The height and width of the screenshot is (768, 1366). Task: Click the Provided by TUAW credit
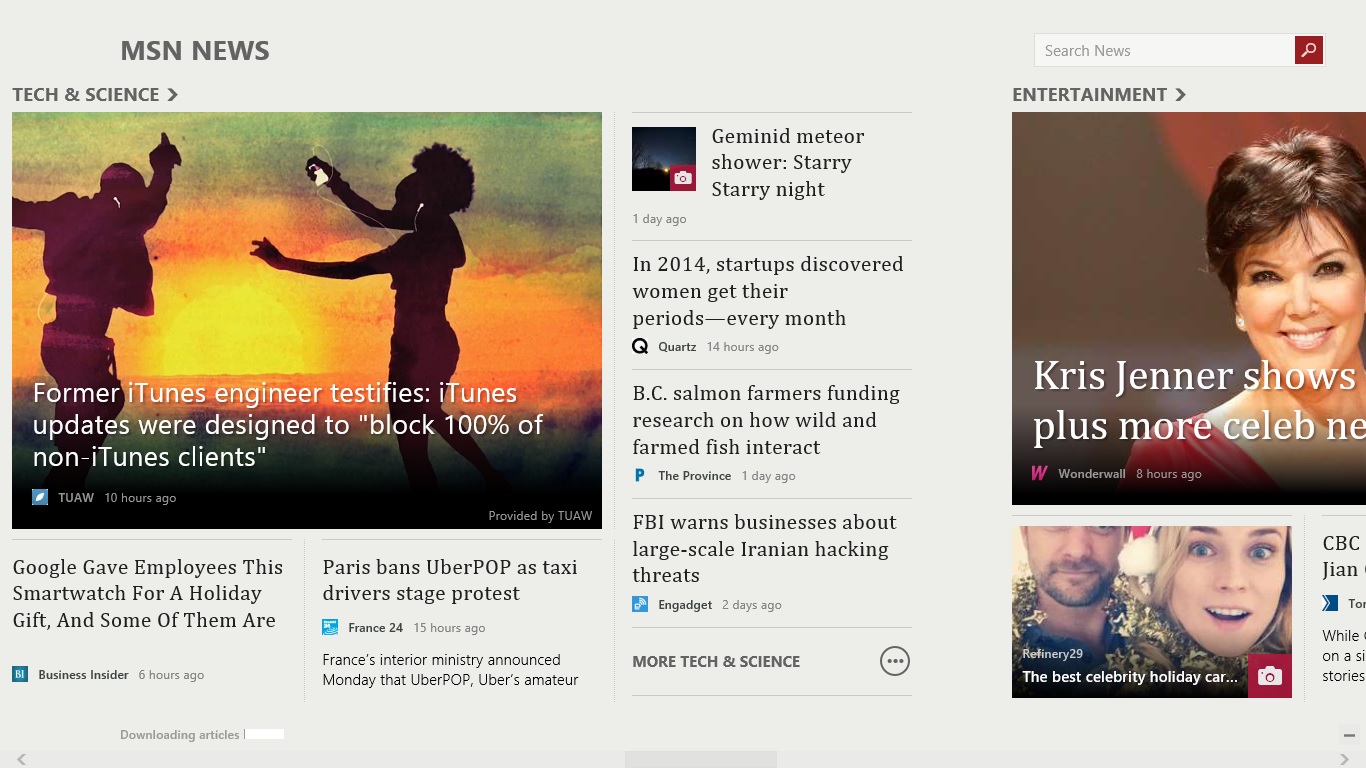540,516
